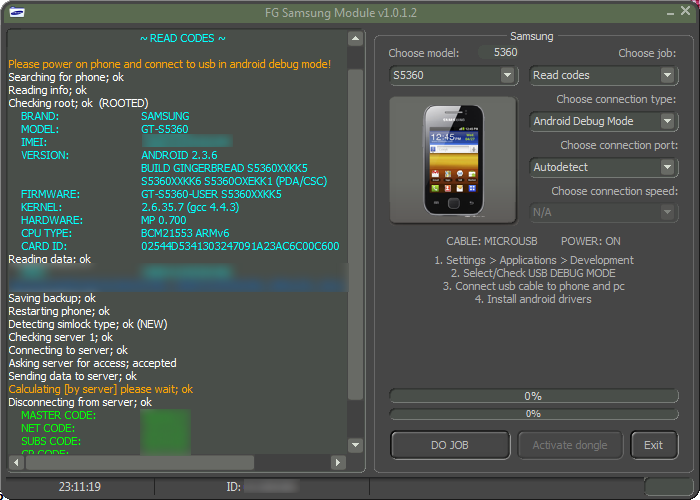Click log horizontal scroll left arrow
This screenshot has width=700, height=500.
click(x=14, y=463)
